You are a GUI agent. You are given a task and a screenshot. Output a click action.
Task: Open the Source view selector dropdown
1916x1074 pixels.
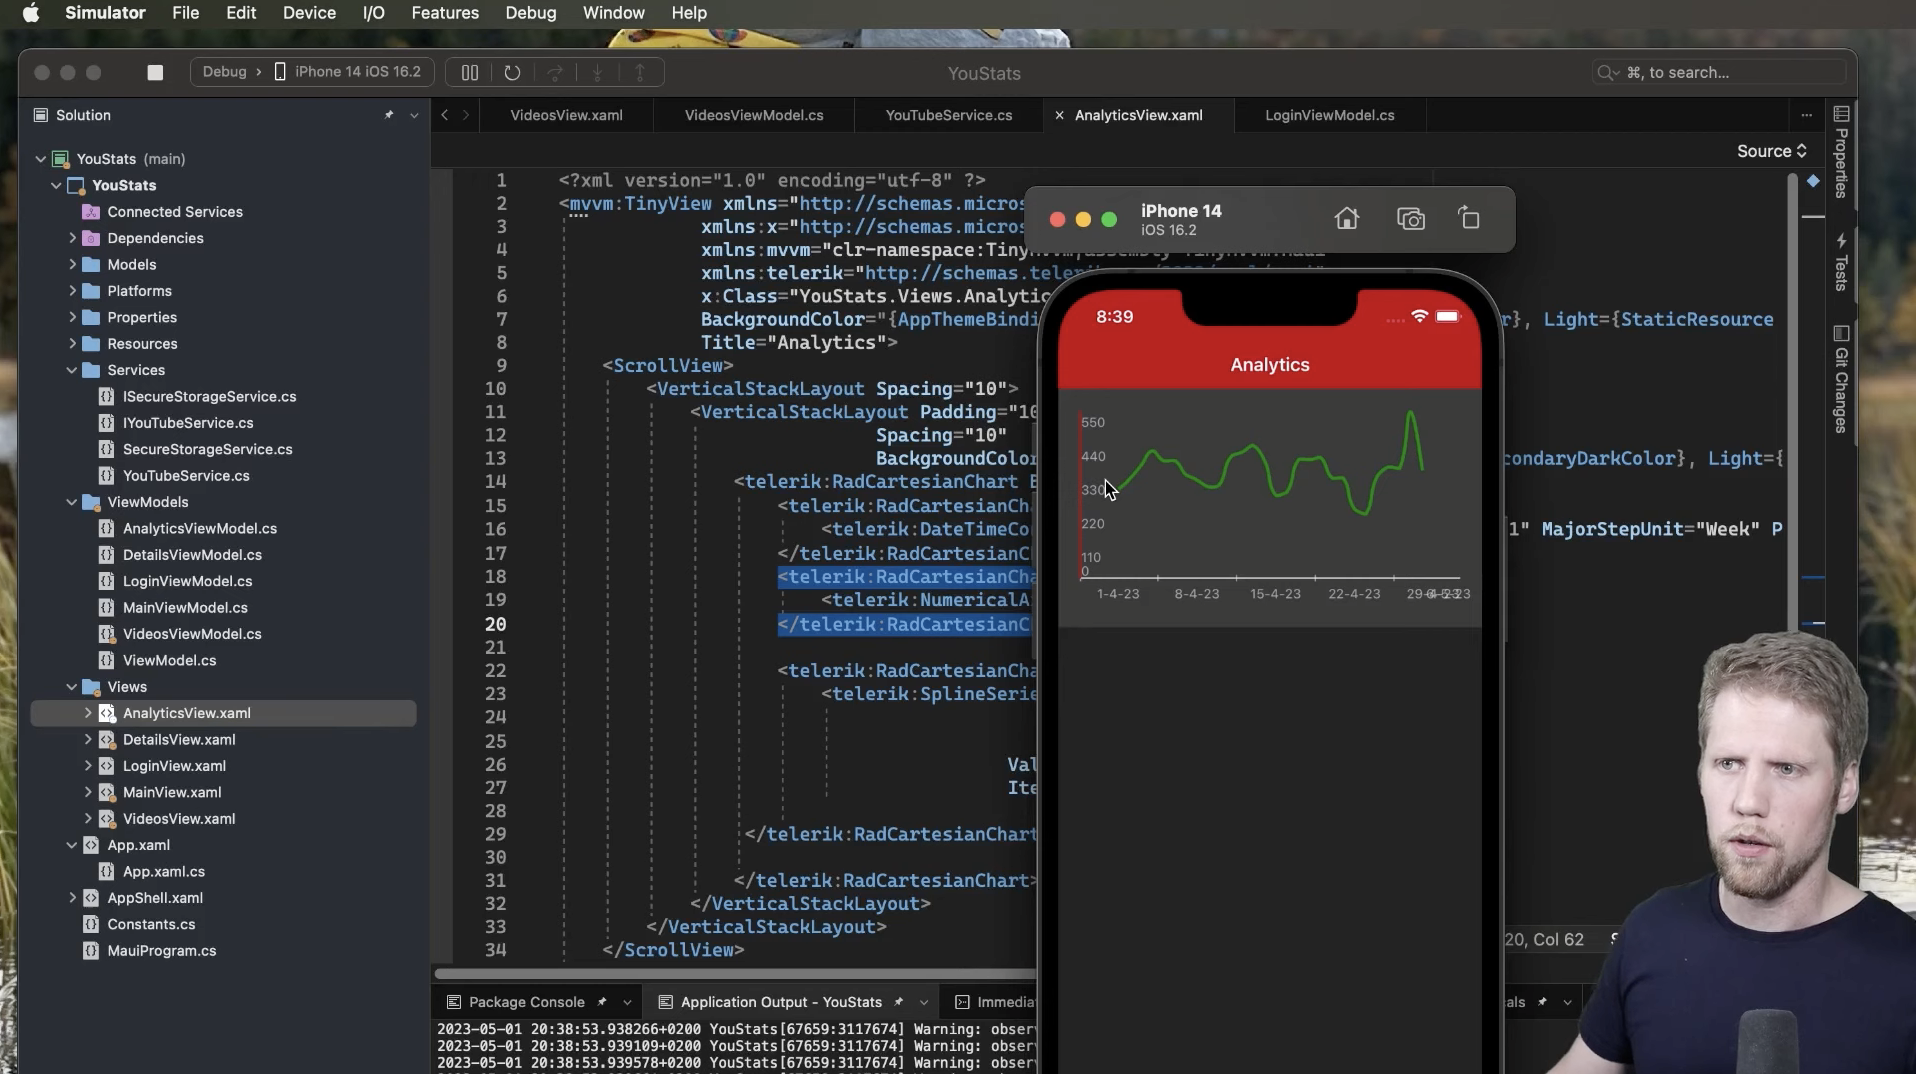pos(1772,151)
